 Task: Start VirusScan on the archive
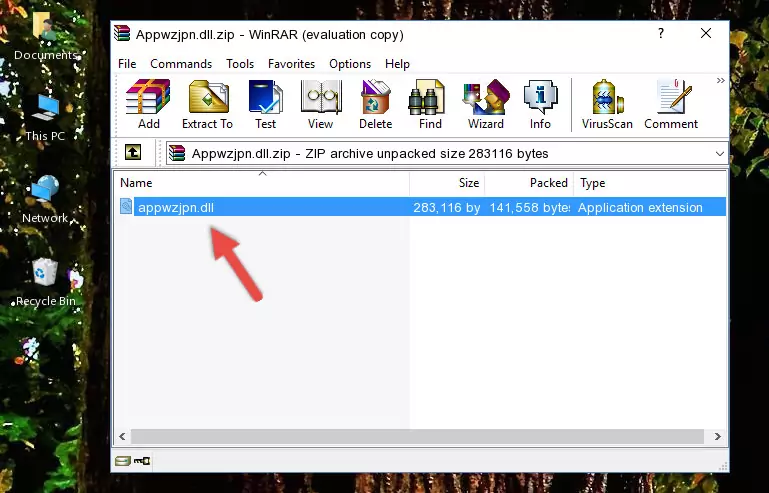click(607, 104)
